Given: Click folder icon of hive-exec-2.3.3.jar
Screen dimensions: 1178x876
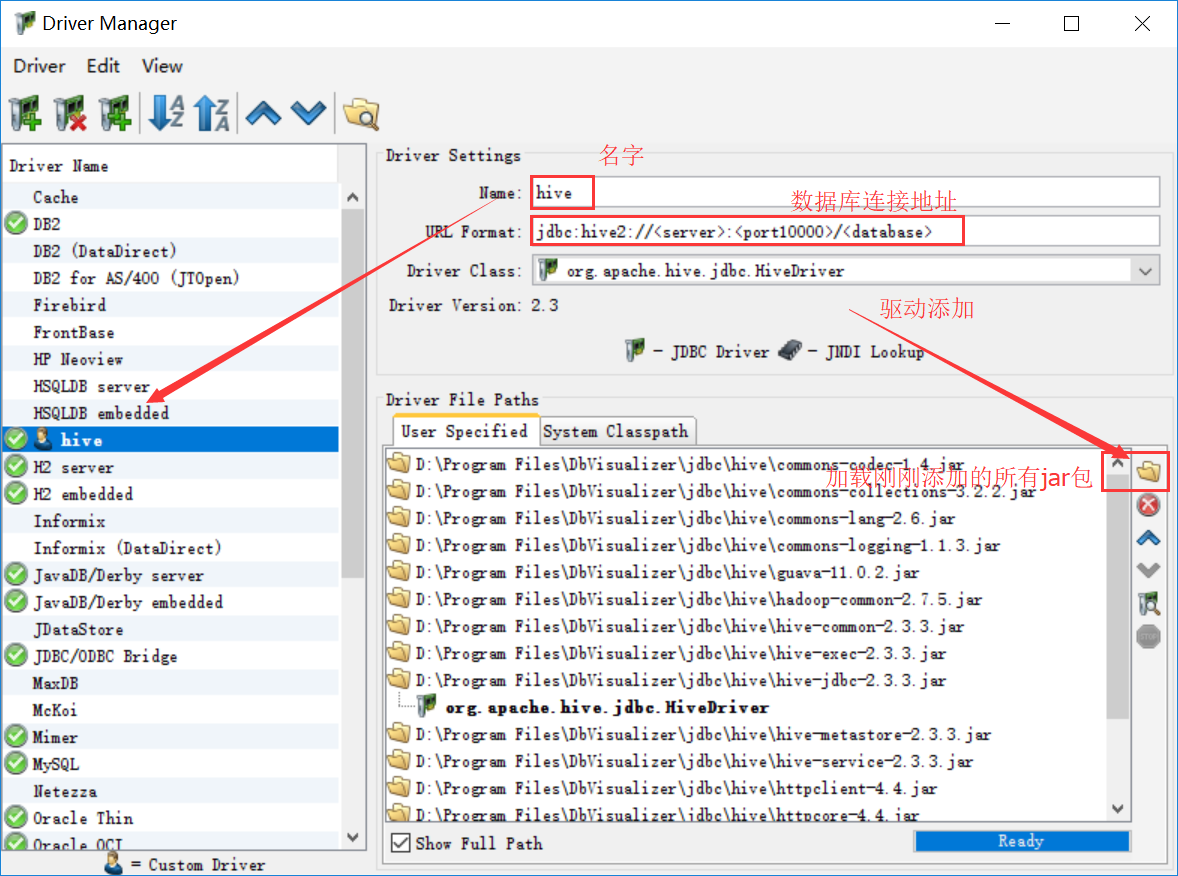Looking at the screenshot, I should tap(399, 653).
